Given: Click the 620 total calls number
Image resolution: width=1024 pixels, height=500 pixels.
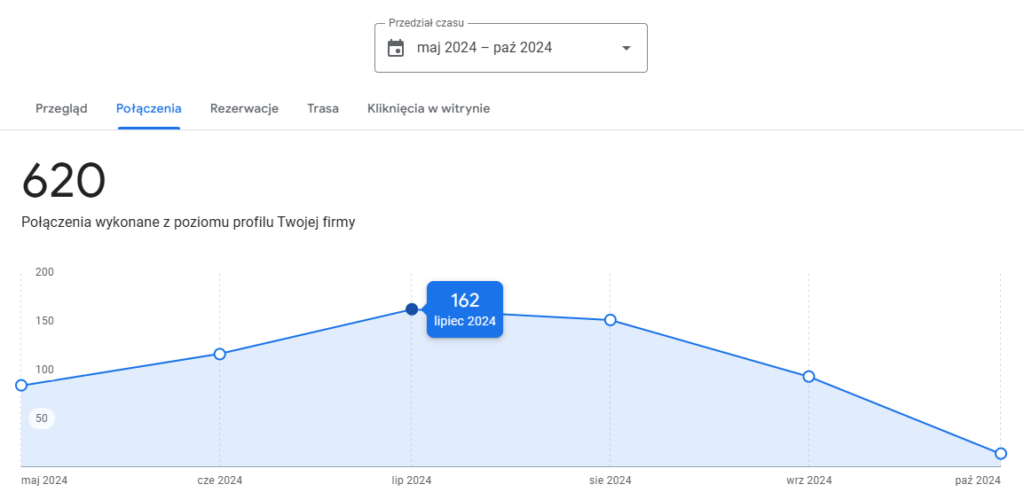Looking at the screenshot, I should pyautogui.click(x=64, y=181).
